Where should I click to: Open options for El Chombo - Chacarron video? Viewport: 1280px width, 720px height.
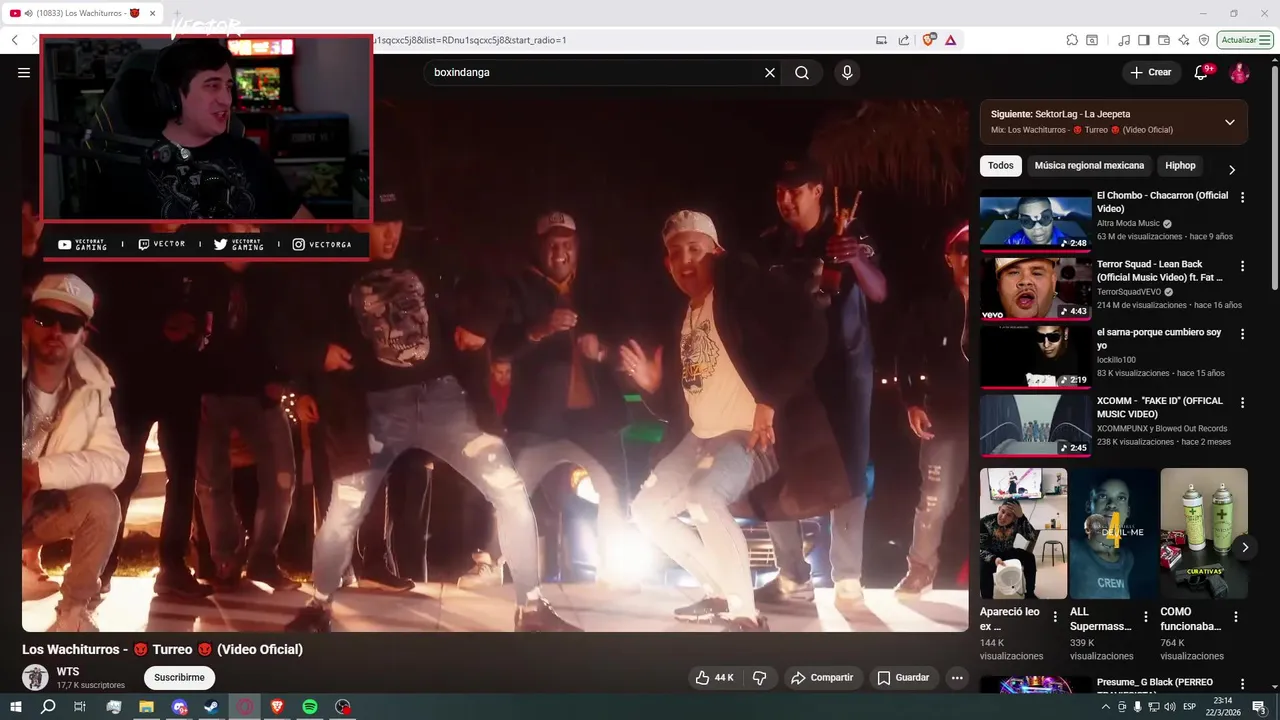click(x=1243, y=198)
